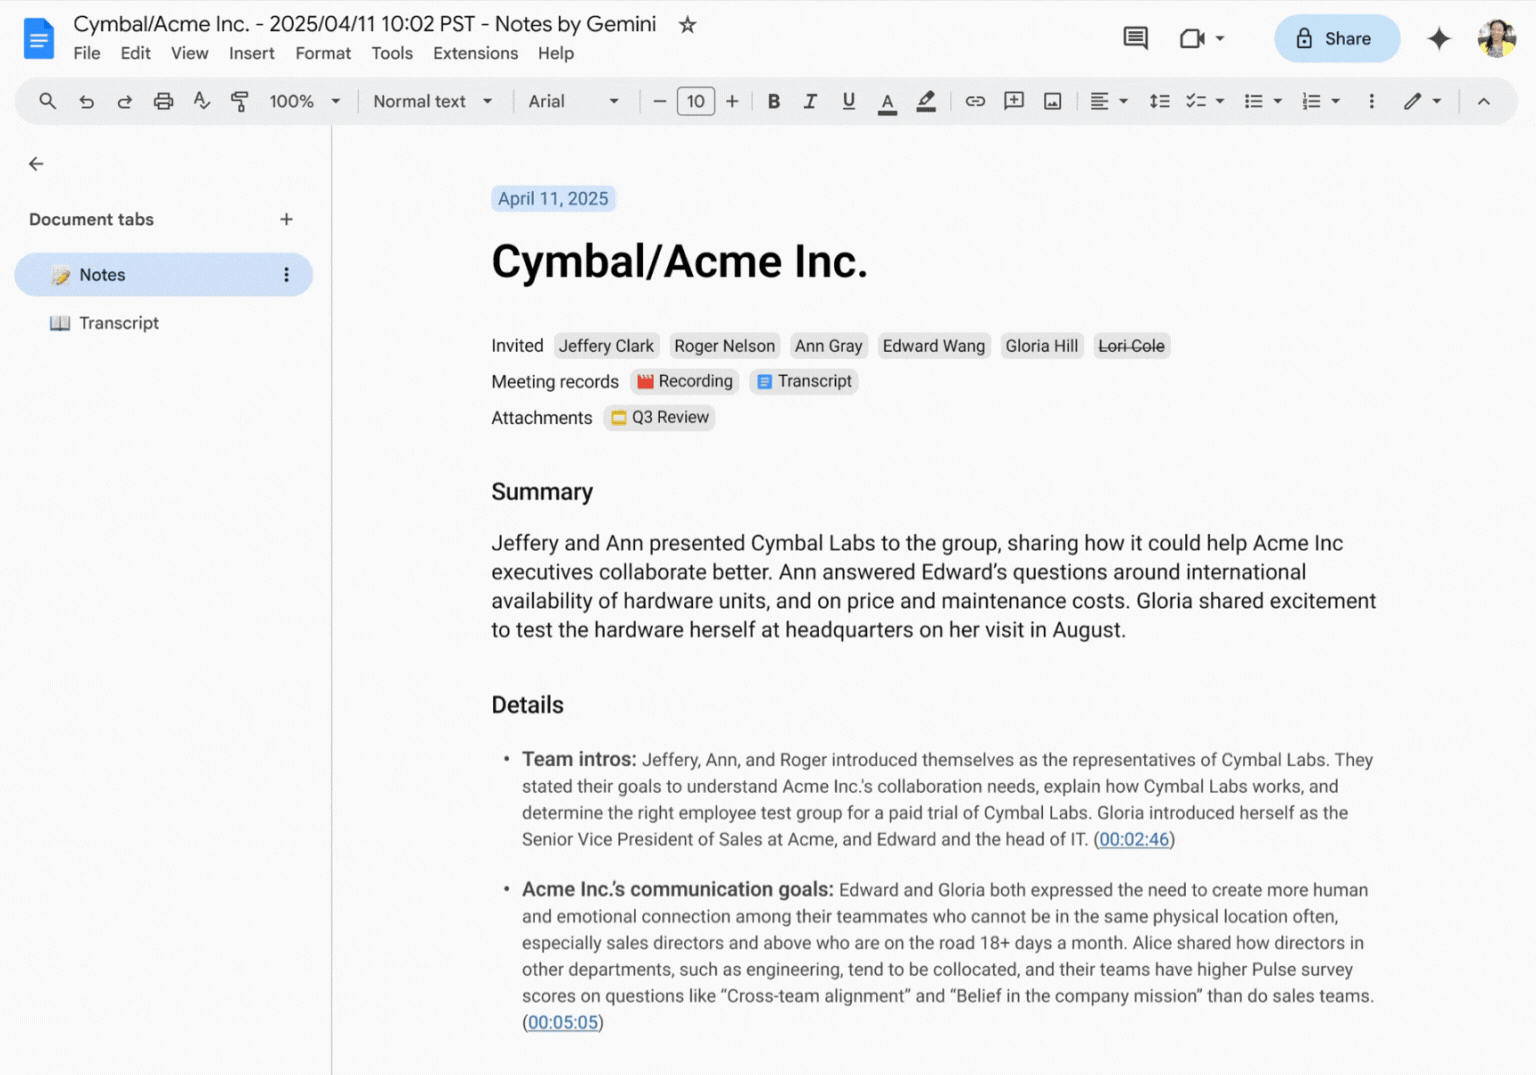The height and width of the screenshot is (1075, 1536).
Task: Click the font size input field
Action: 695,101
